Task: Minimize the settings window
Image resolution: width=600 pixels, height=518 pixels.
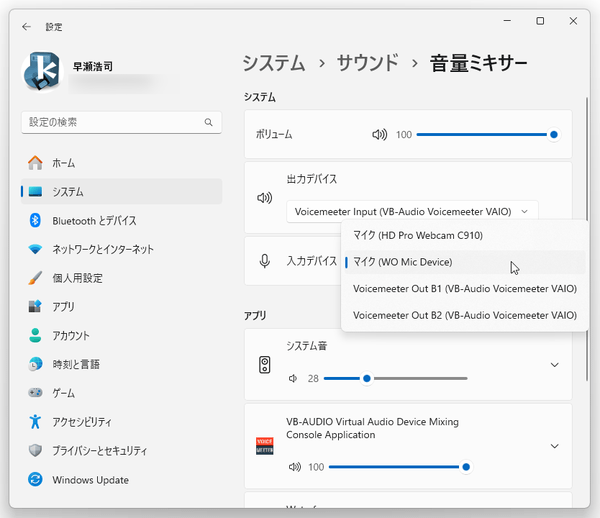Action: click(507, 21)
